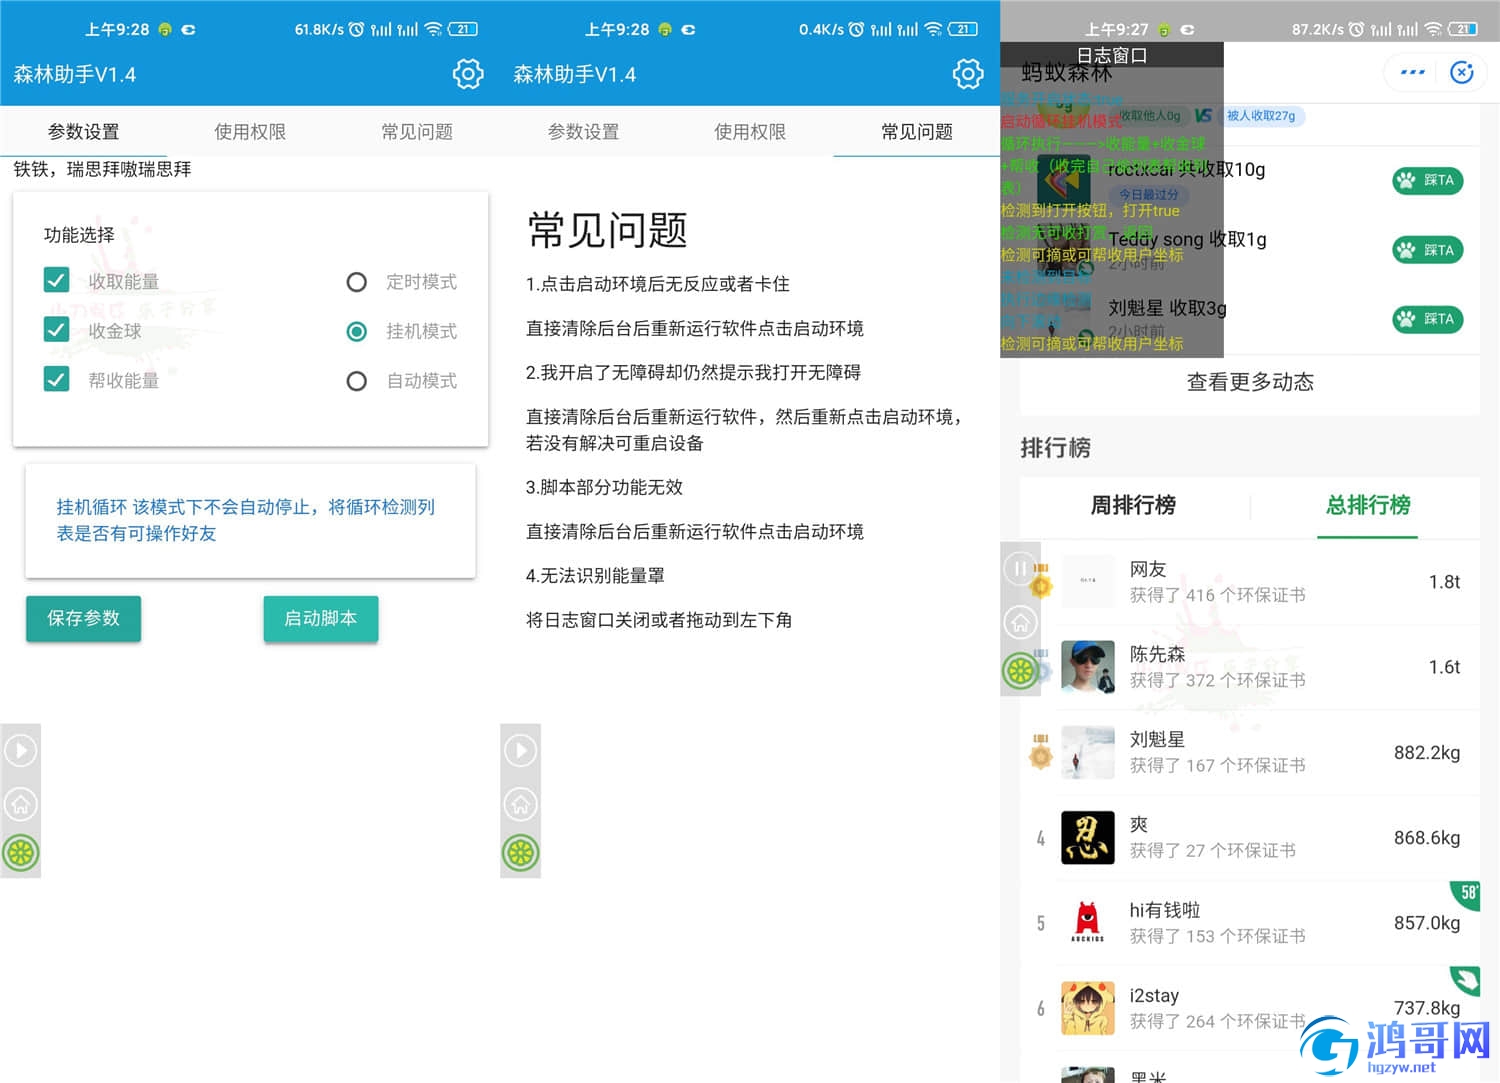Open i2stay's avatar in the ranking
Viewport: 1500px width, 1083px height.
coord(1087,1008)
